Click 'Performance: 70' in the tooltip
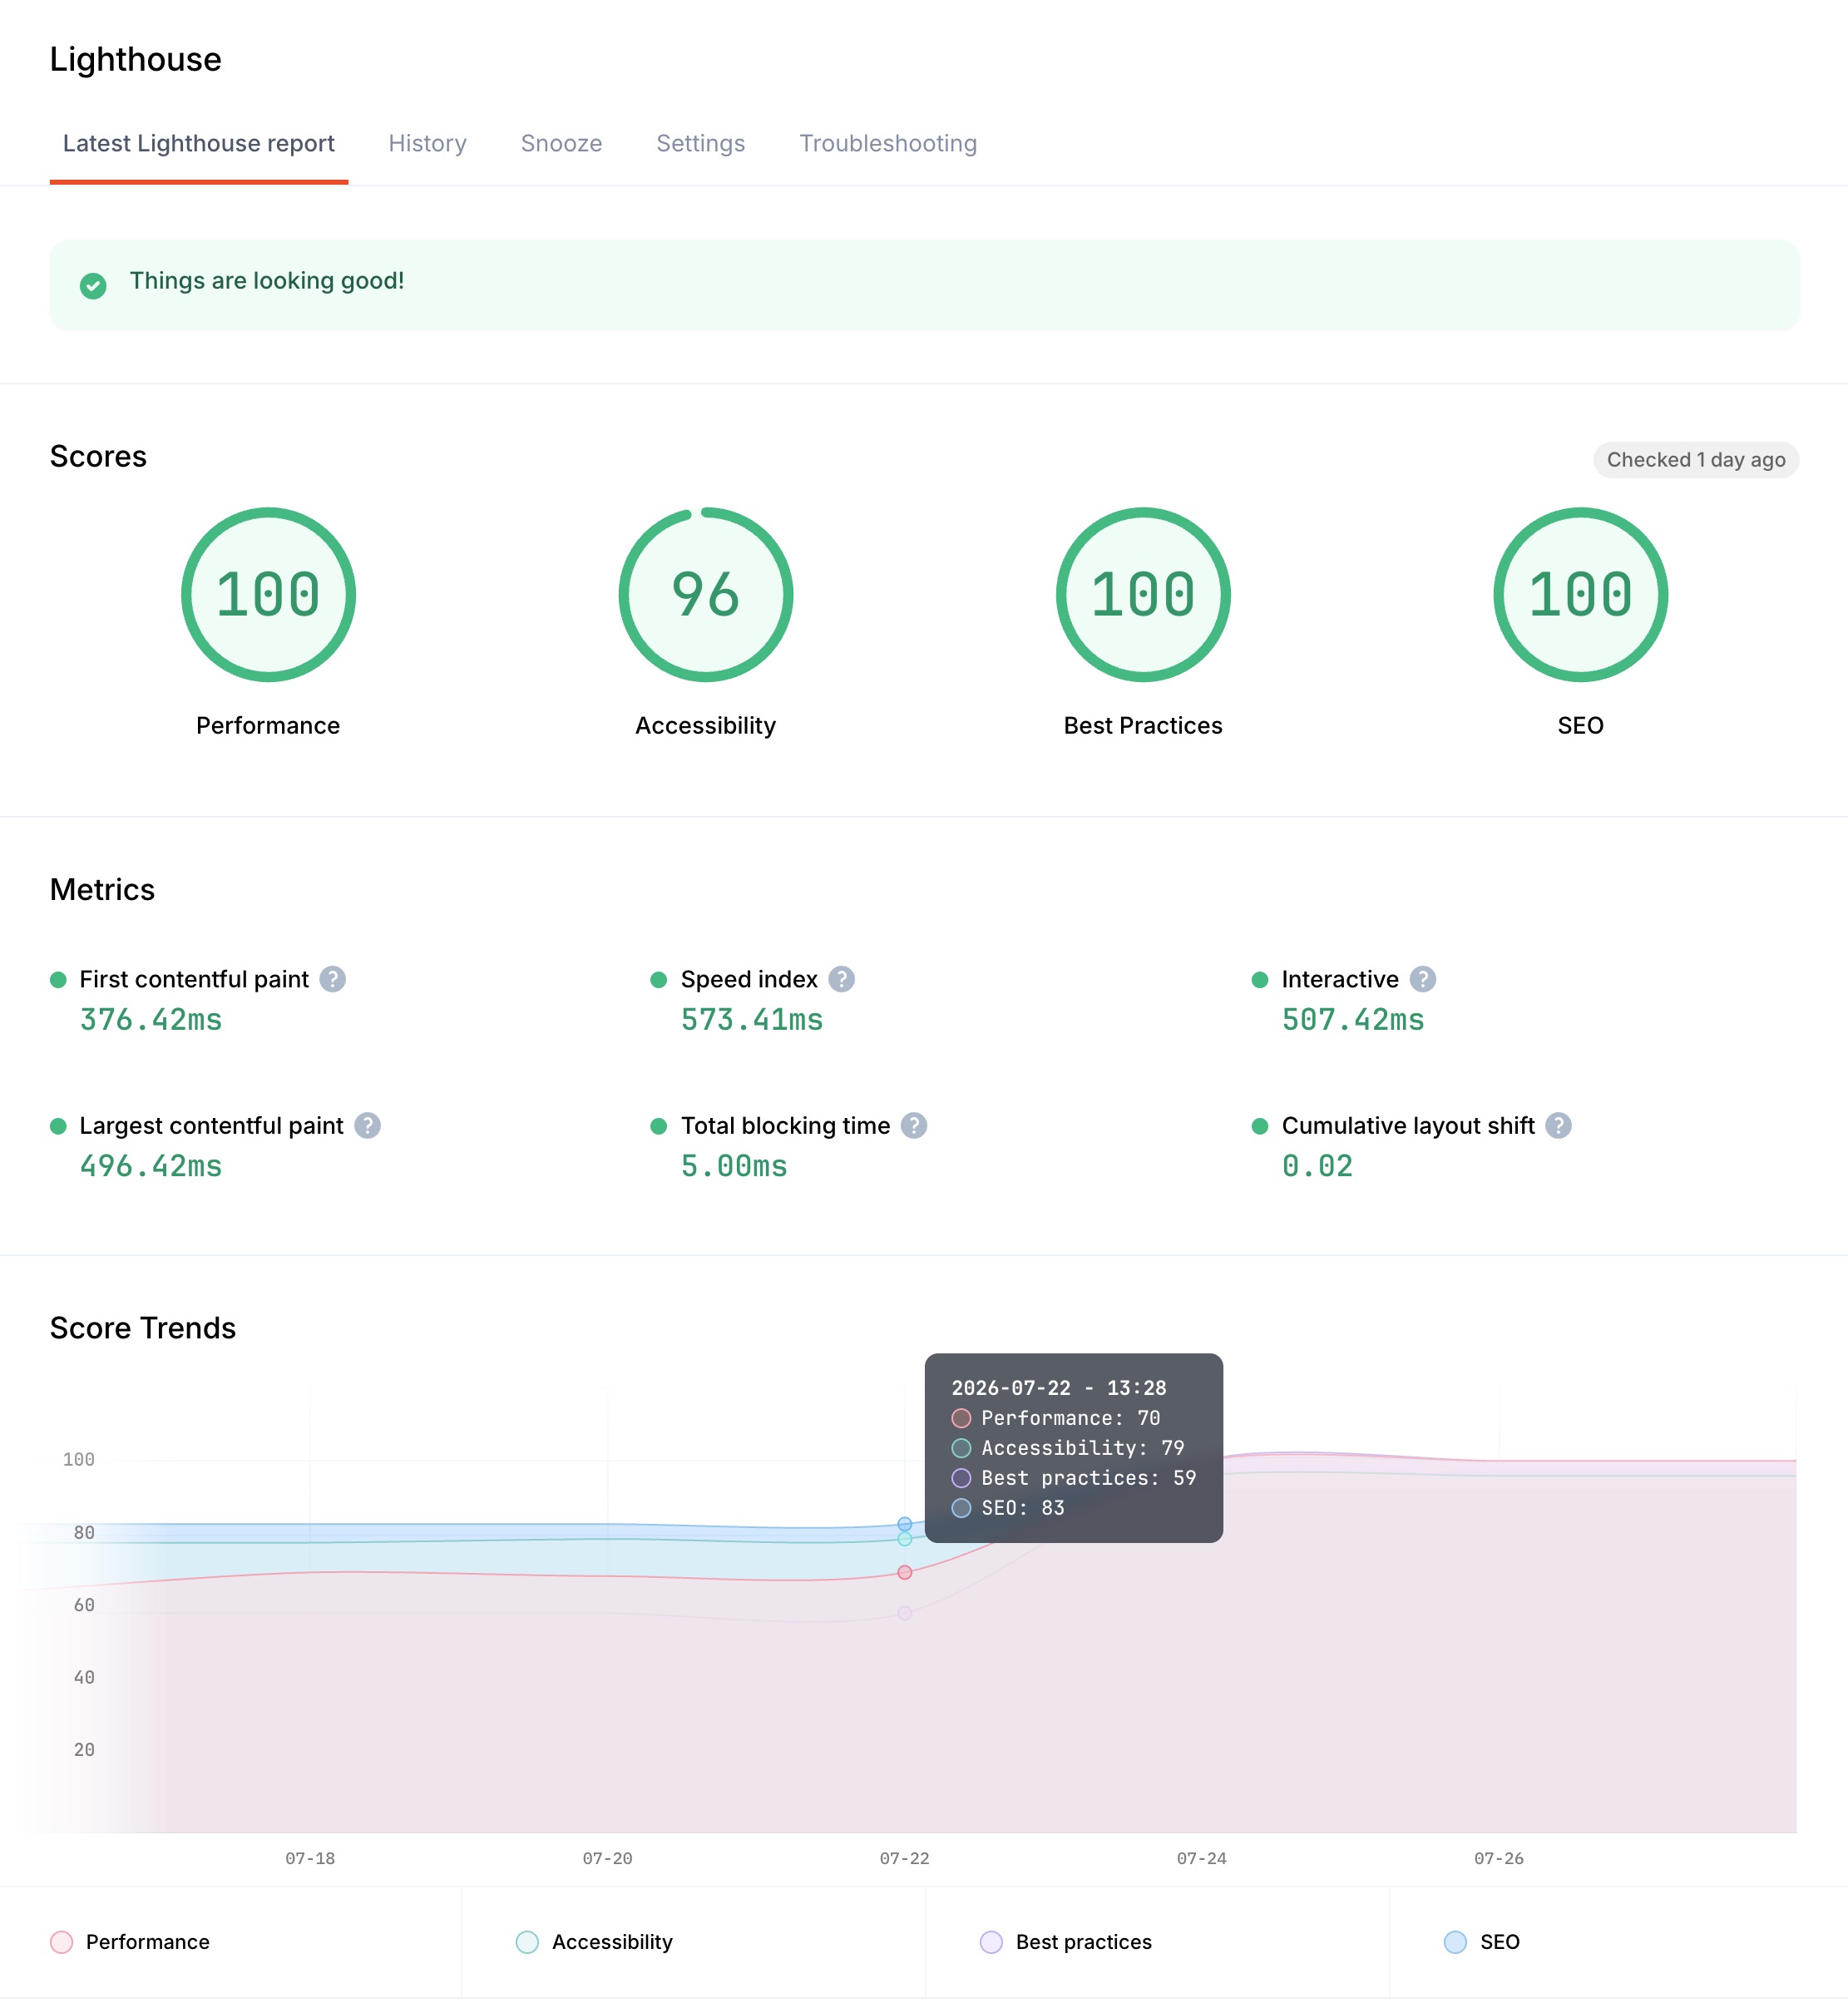This screenshot has width=1848, height=2013. [x=1056, y=1418]
